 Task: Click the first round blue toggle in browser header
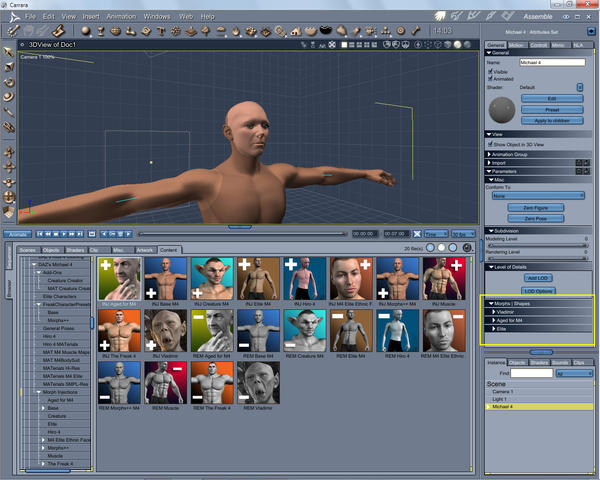coord(430,248)
